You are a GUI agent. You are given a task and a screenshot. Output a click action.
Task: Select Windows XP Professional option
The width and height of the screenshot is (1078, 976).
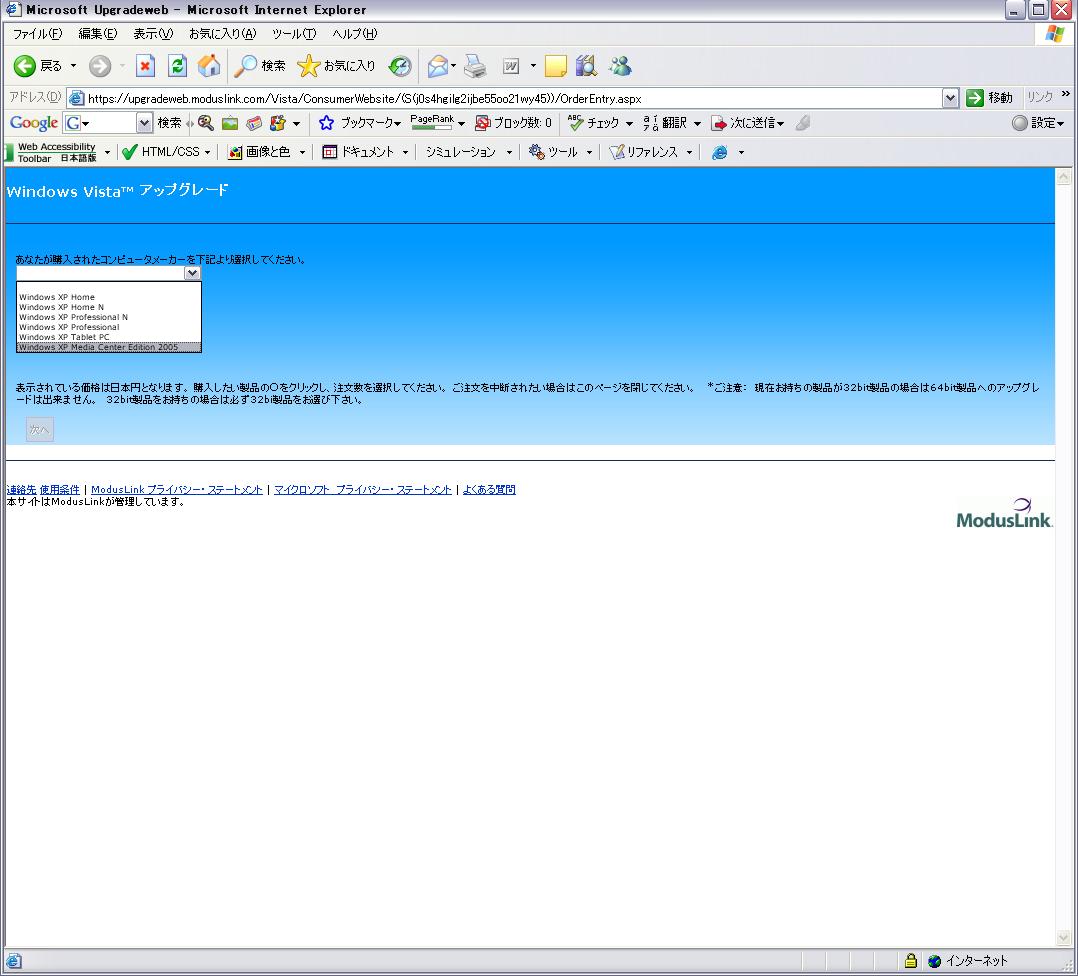[109, 327]
